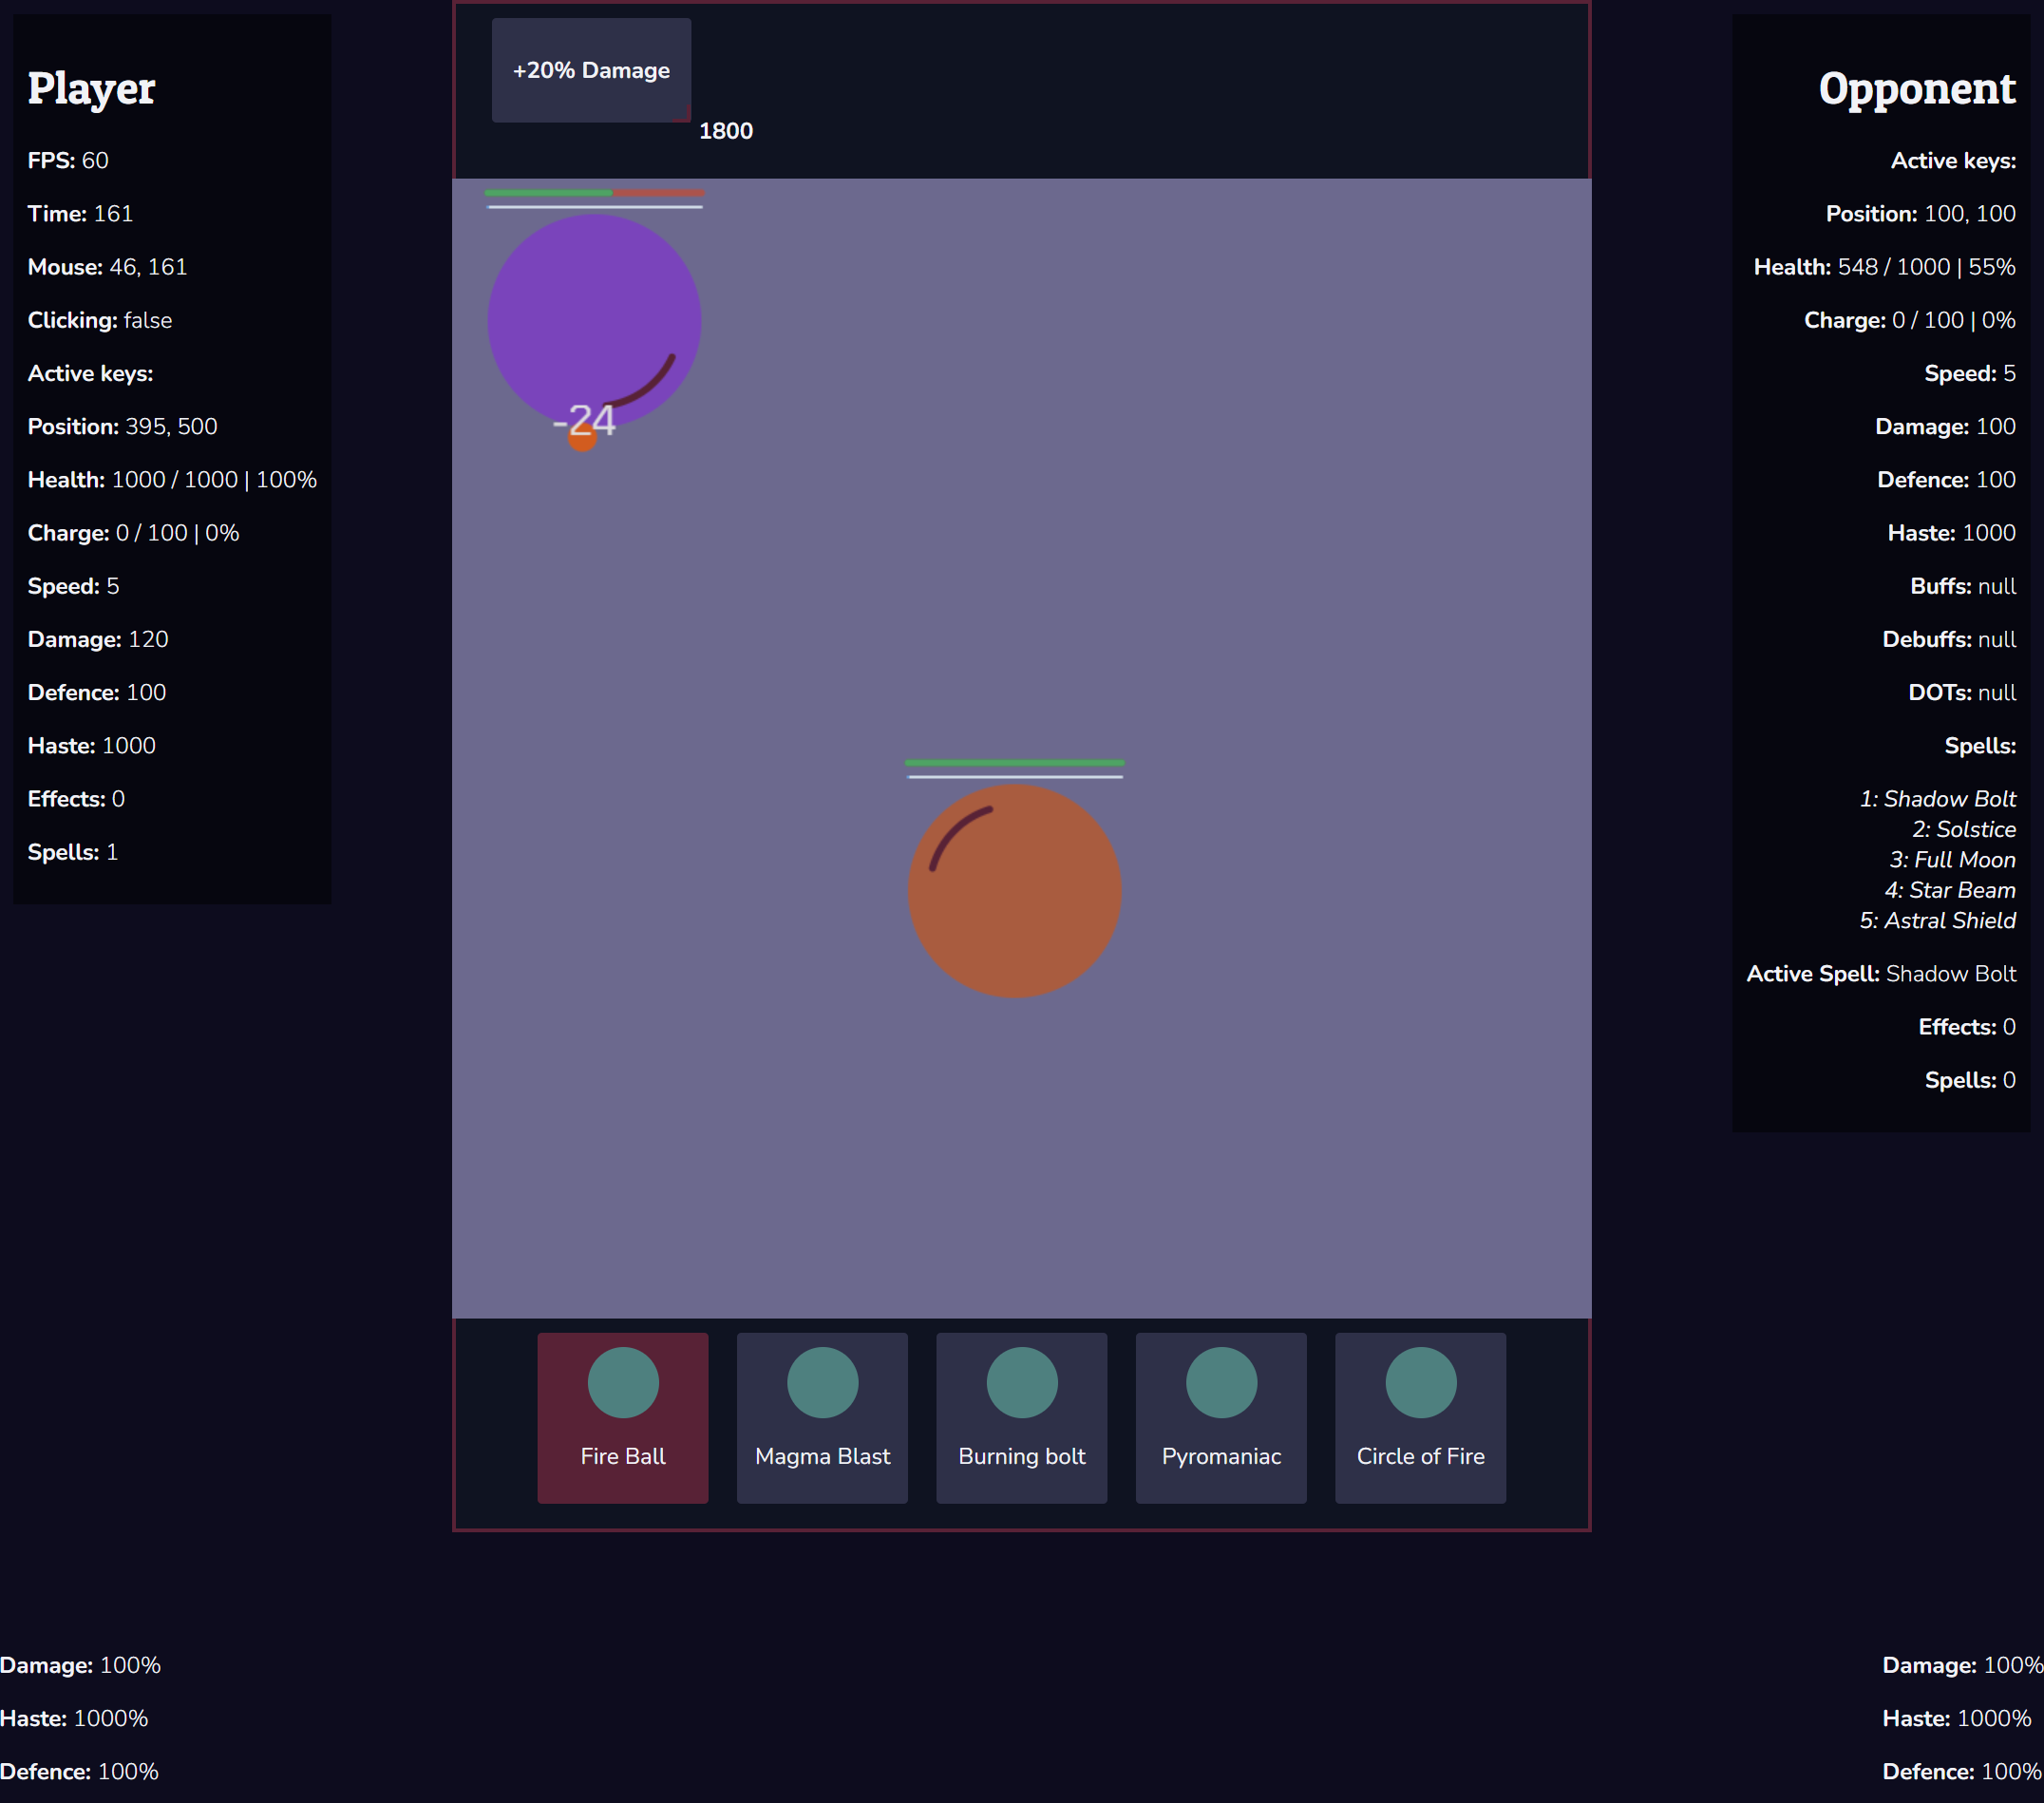The image size is (2044, 1803).
Task: Click the teal icon on Fire Ball
Action: [623, 1382]
